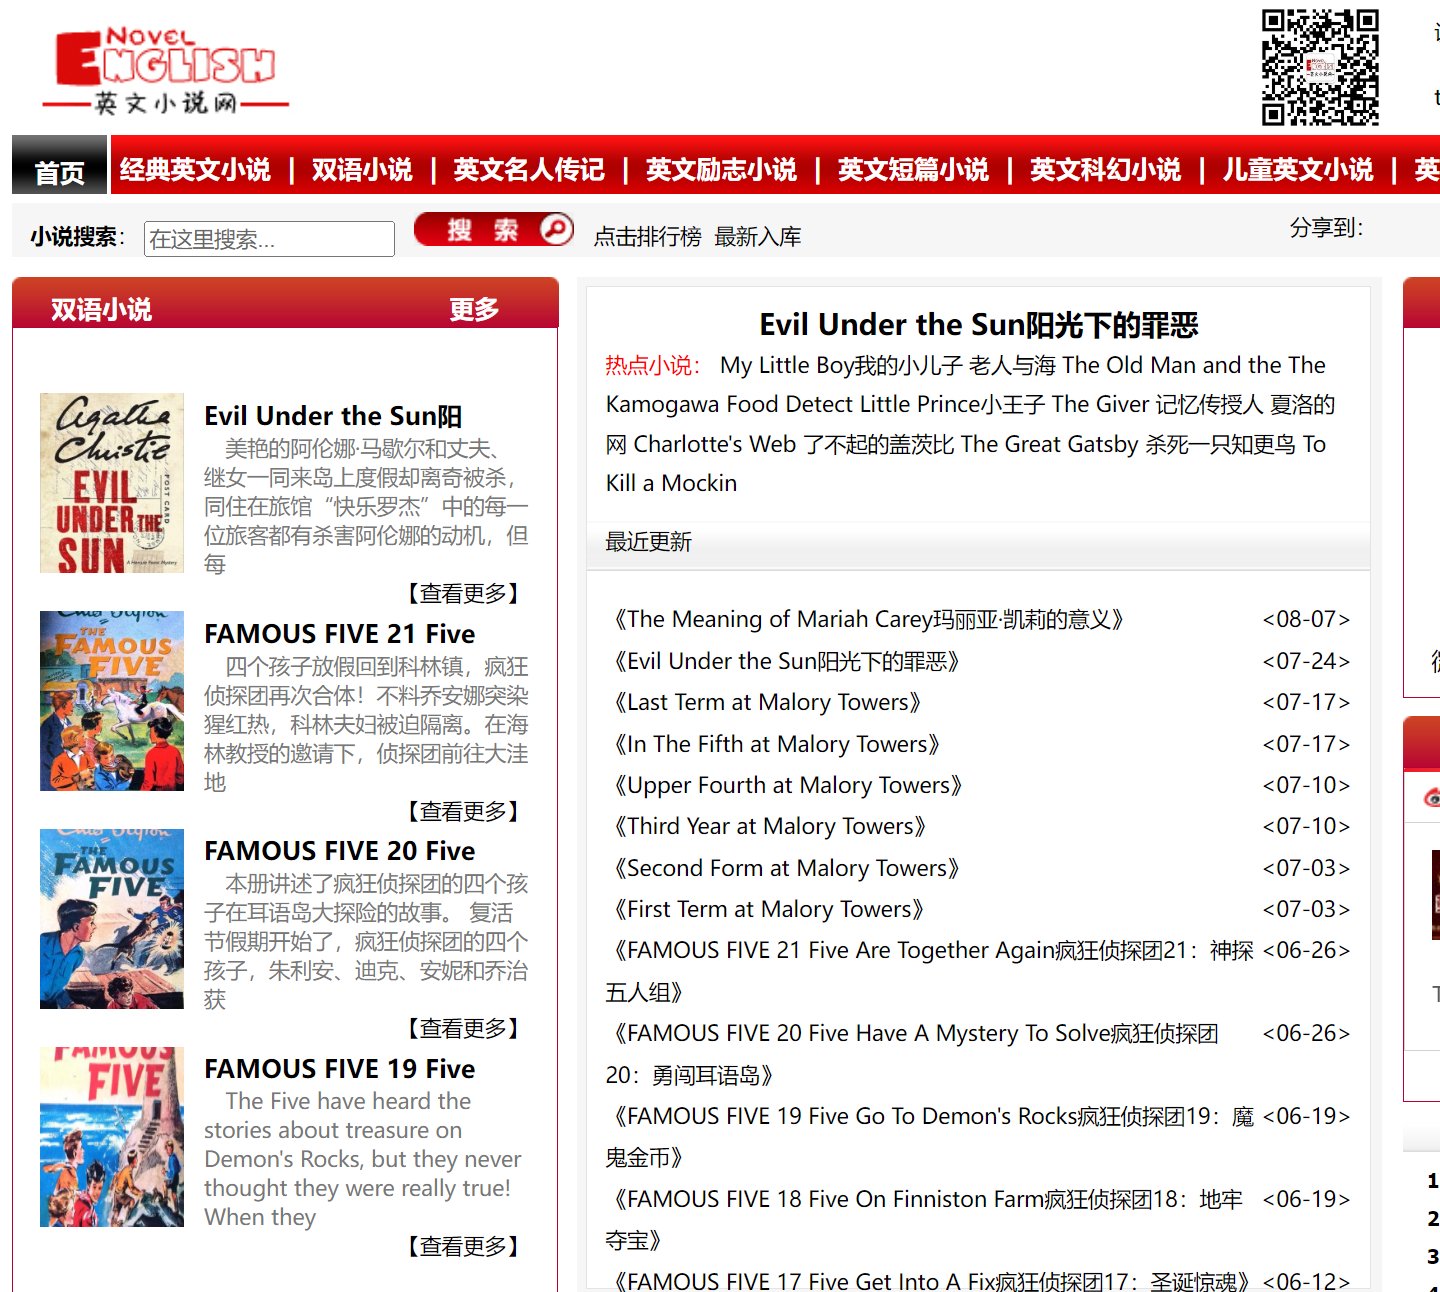Click 查看更多 under Evil Under the Sun
The image size is (1440, 1292).
(463, 594)
